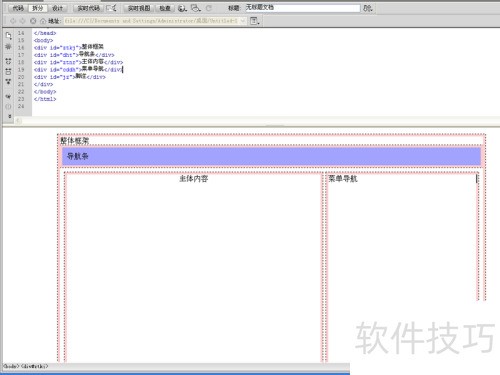Click the <body> tag on line 15
Image resolution: width=500 pixels, height=375 pixels.
tap(43, 40)
